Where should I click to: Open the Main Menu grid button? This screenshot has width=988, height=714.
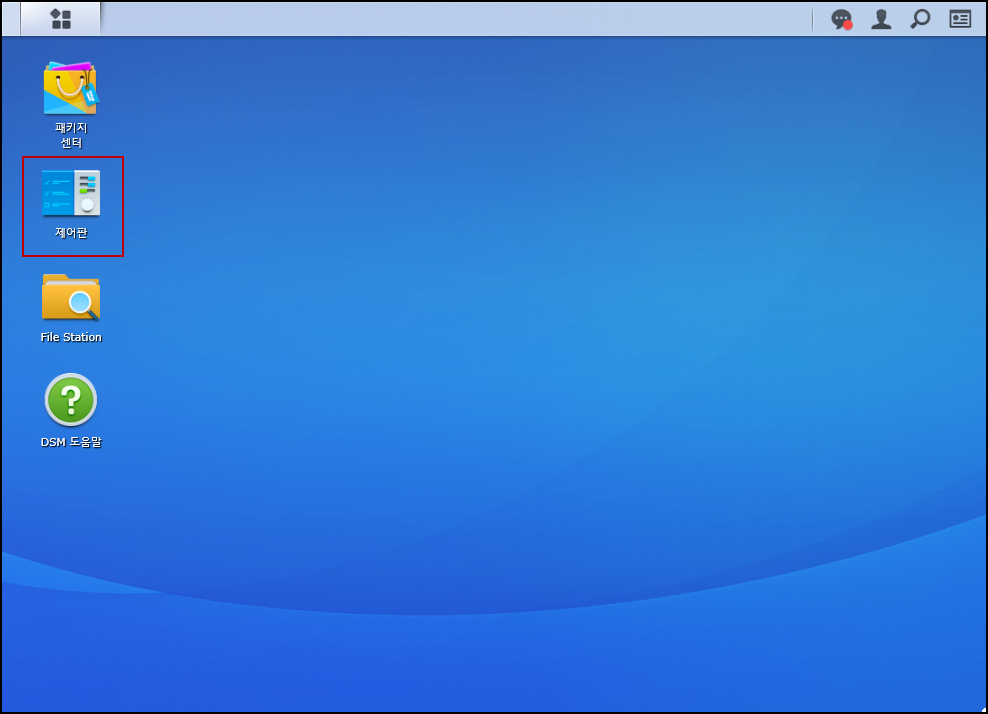click(x=60, y=19)
